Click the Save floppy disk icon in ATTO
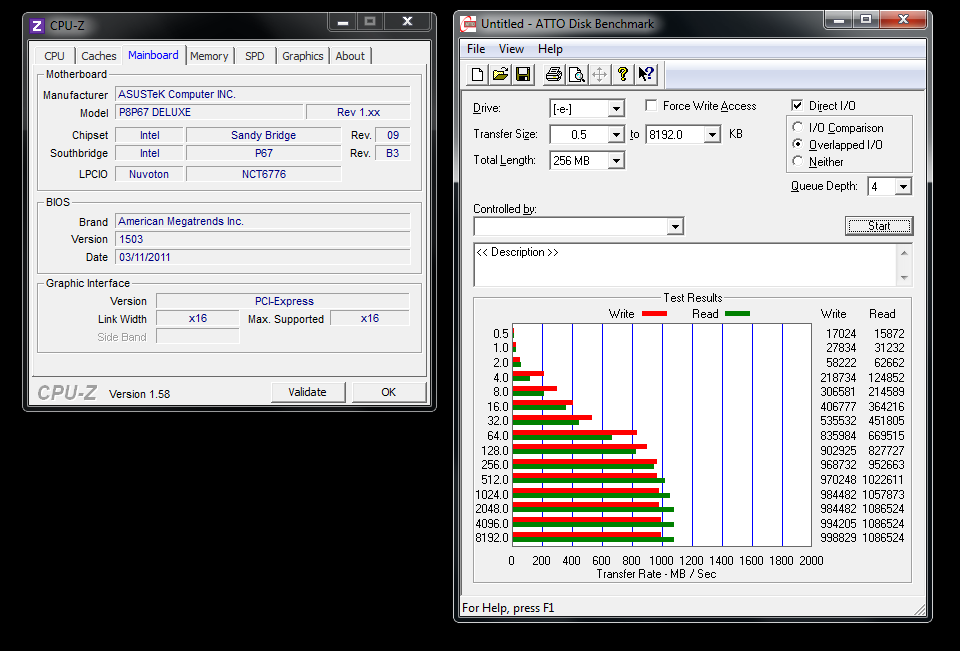The height and width of the screenshot is (651, 960). click(523, 75)
